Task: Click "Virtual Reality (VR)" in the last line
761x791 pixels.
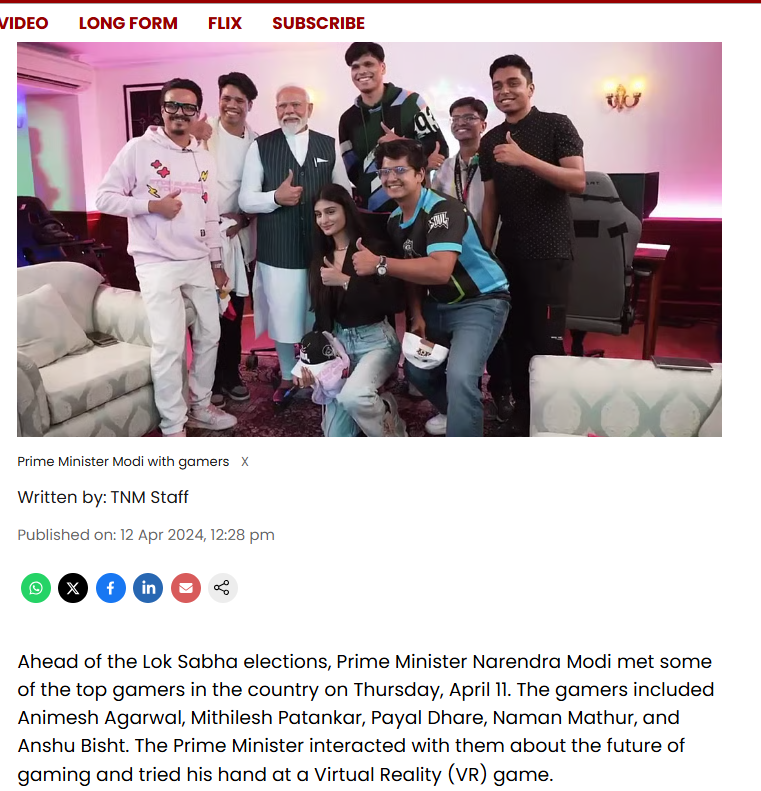Action: tap(400, 774)
